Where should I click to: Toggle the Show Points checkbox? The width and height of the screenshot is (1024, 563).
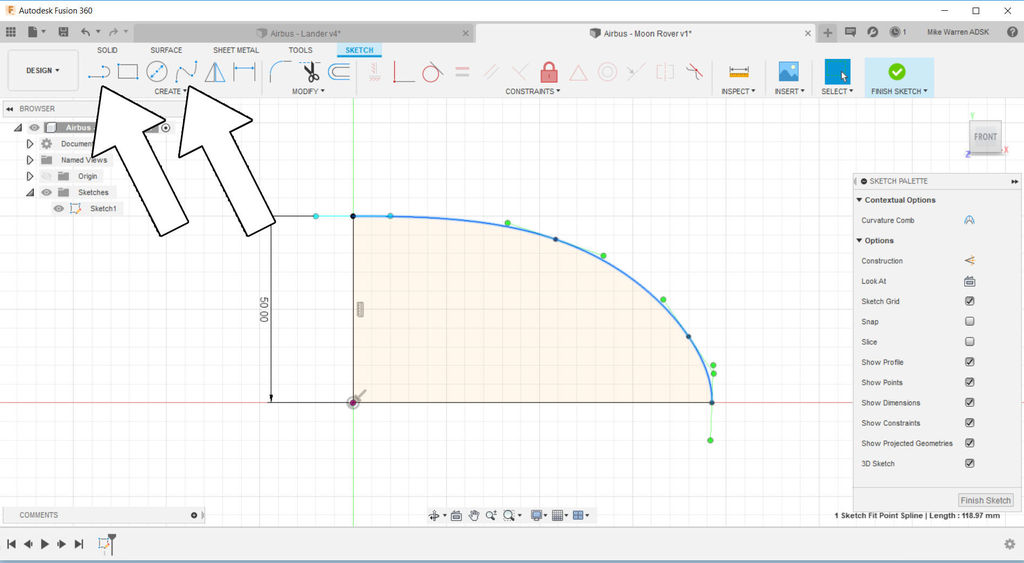[x=970, y=382]
